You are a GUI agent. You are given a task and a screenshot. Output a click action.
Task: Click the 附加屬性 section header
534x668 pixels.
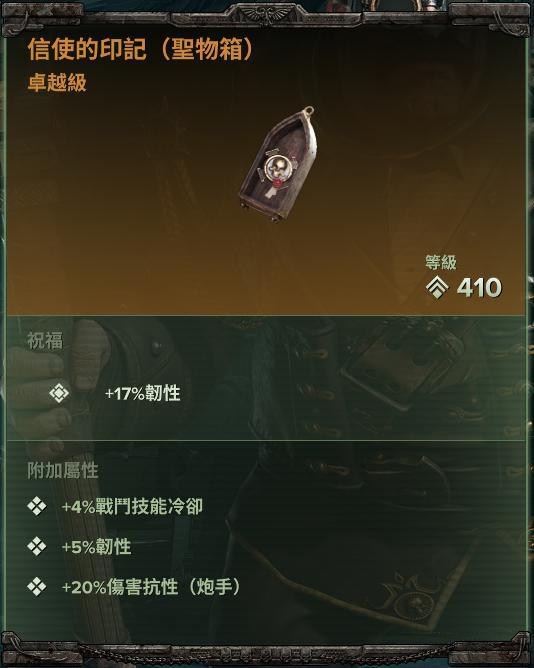click(63, 471)
